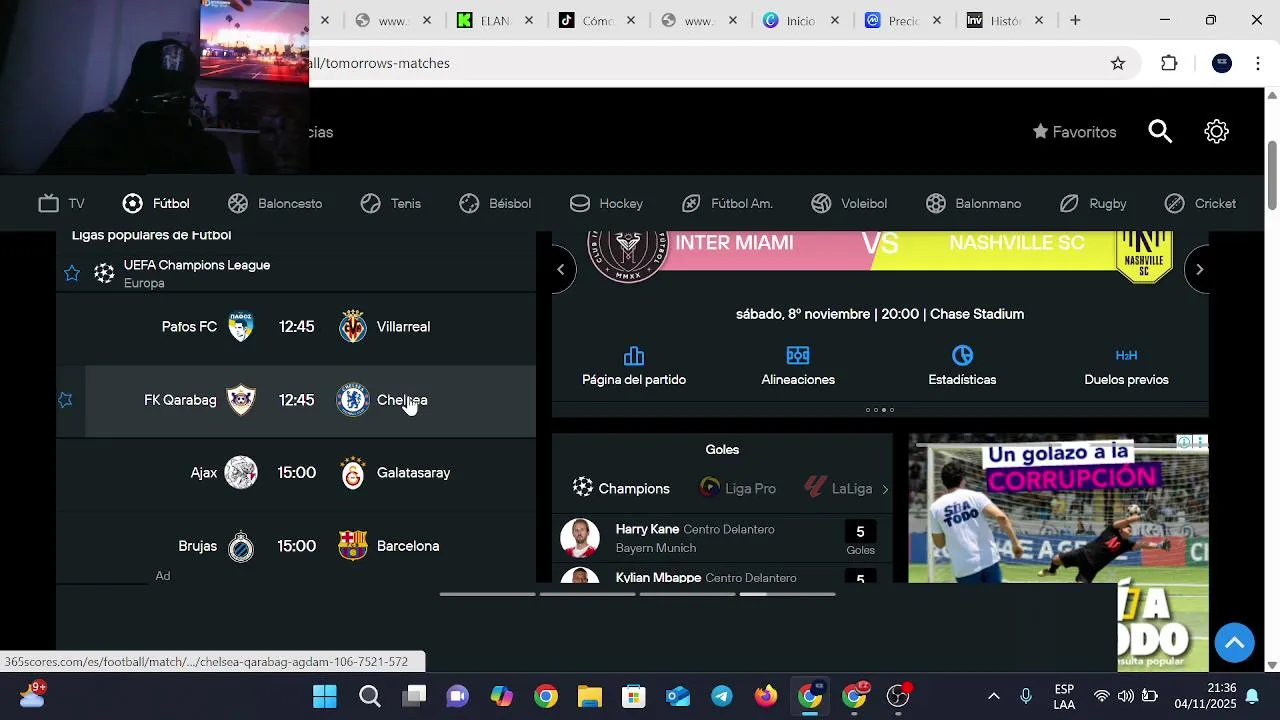Open the TV section
Screen dimensions: 1280x720
(x=61, y=204)
